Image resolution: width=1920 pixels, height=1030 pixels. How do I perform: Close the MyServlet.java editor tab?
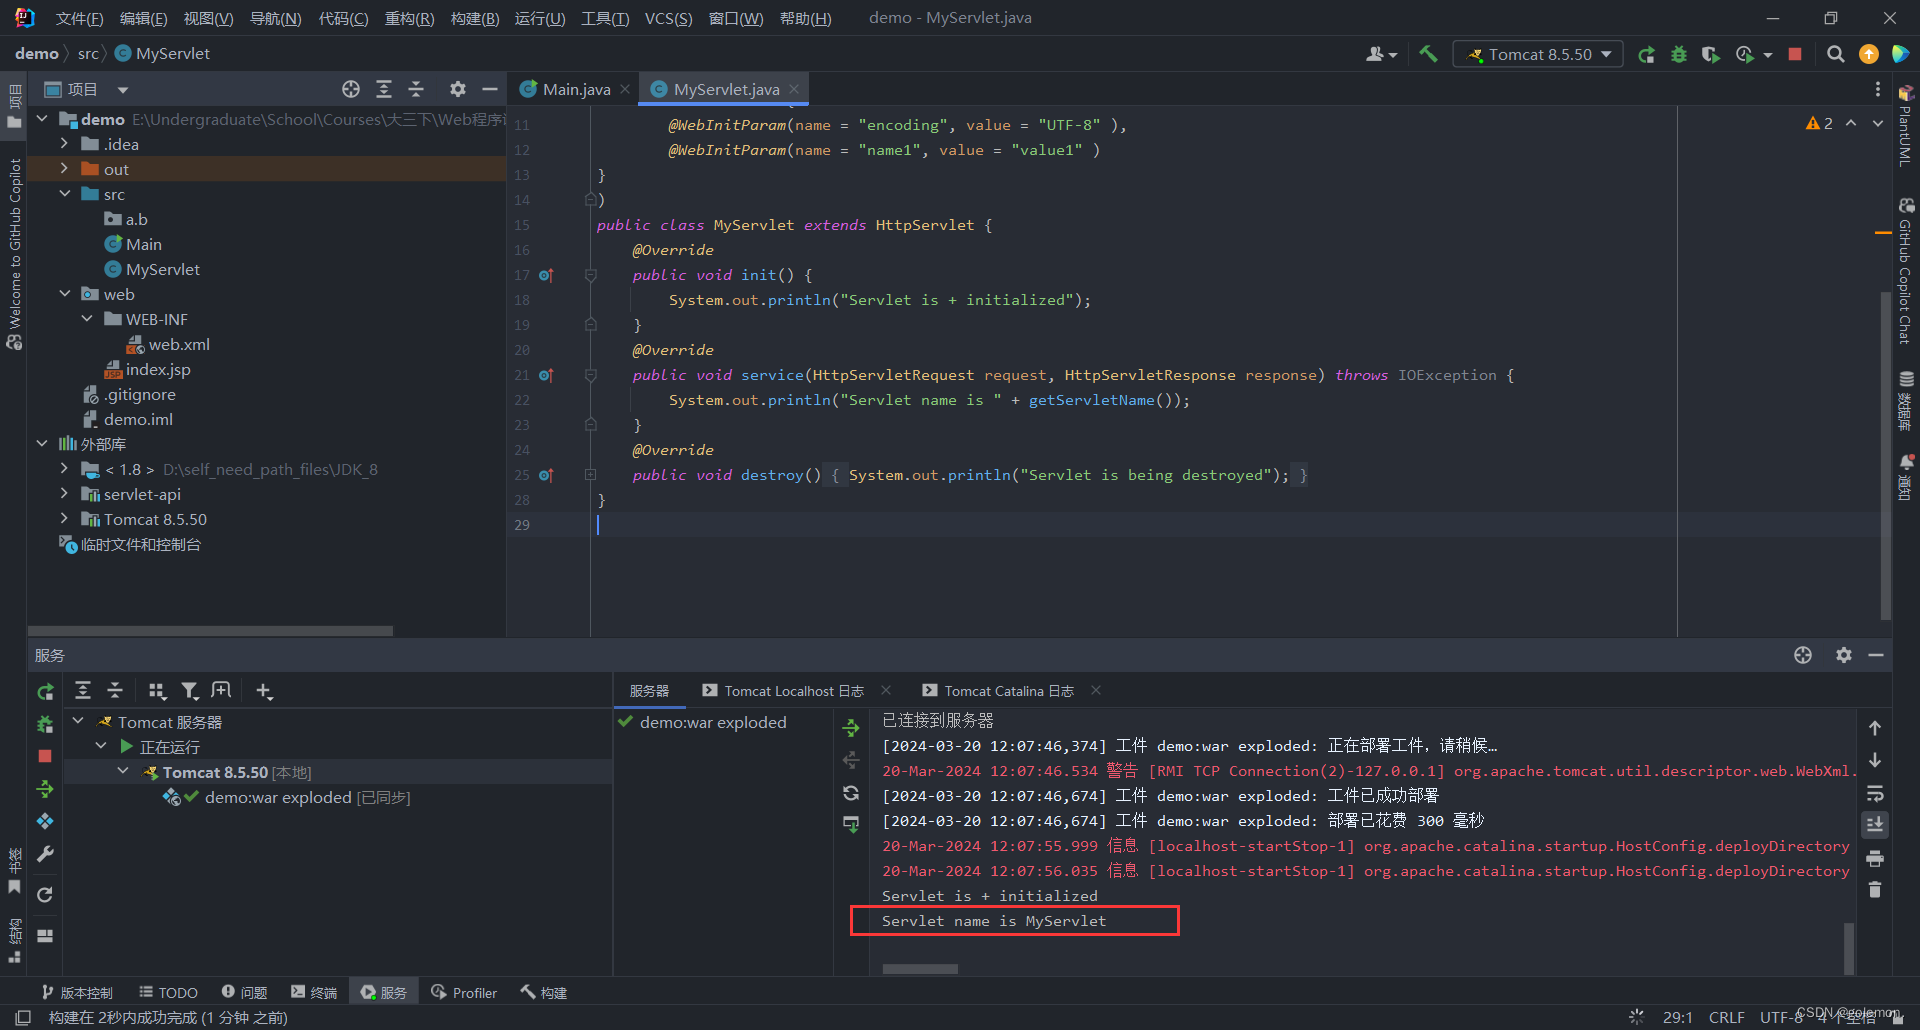coord(794,89)
